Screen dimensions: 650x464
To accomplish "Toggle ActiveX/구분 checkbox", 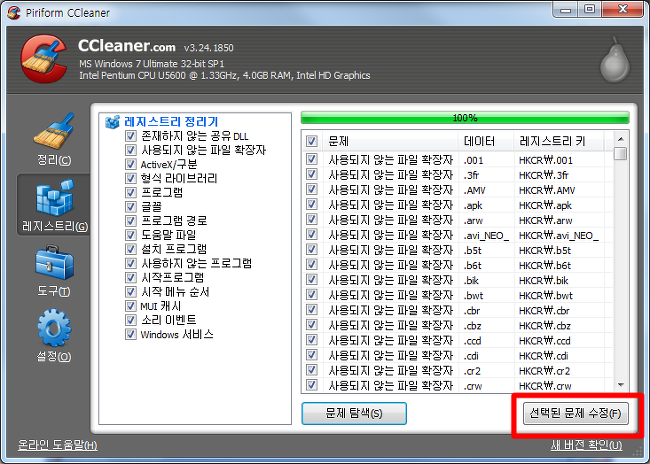I will (131, 164).
